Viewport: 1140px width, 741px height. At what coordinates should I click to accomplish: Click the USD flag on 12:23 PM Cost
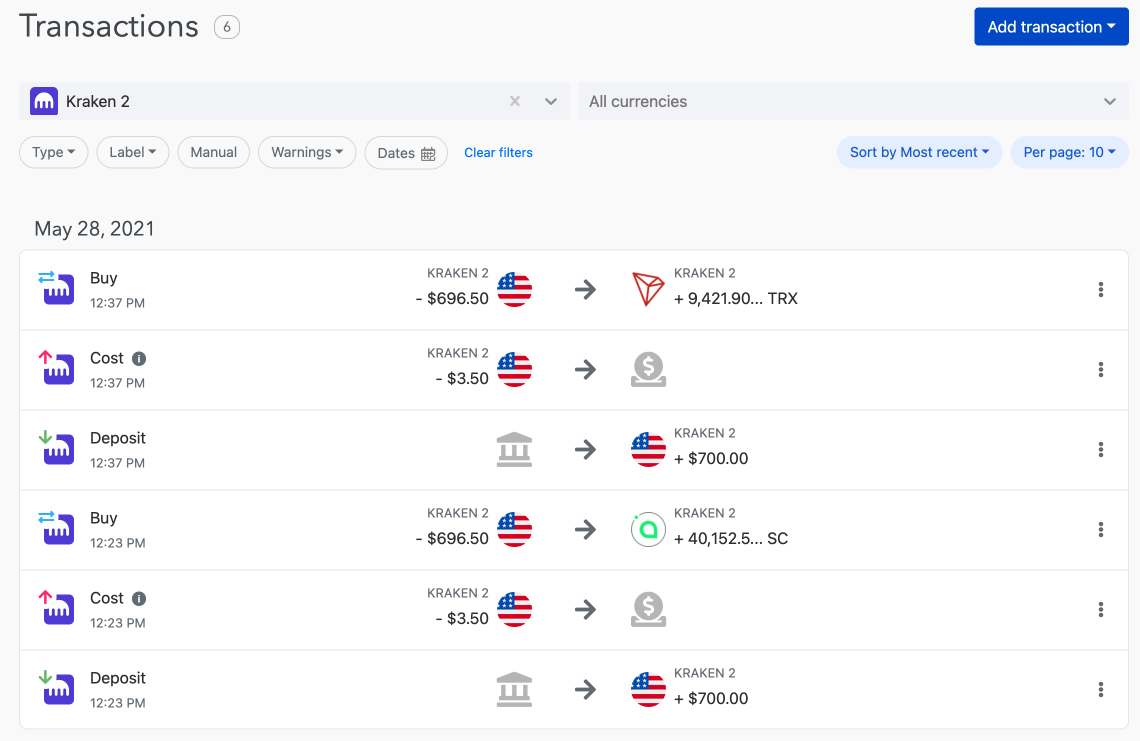[x=515, y=609]
